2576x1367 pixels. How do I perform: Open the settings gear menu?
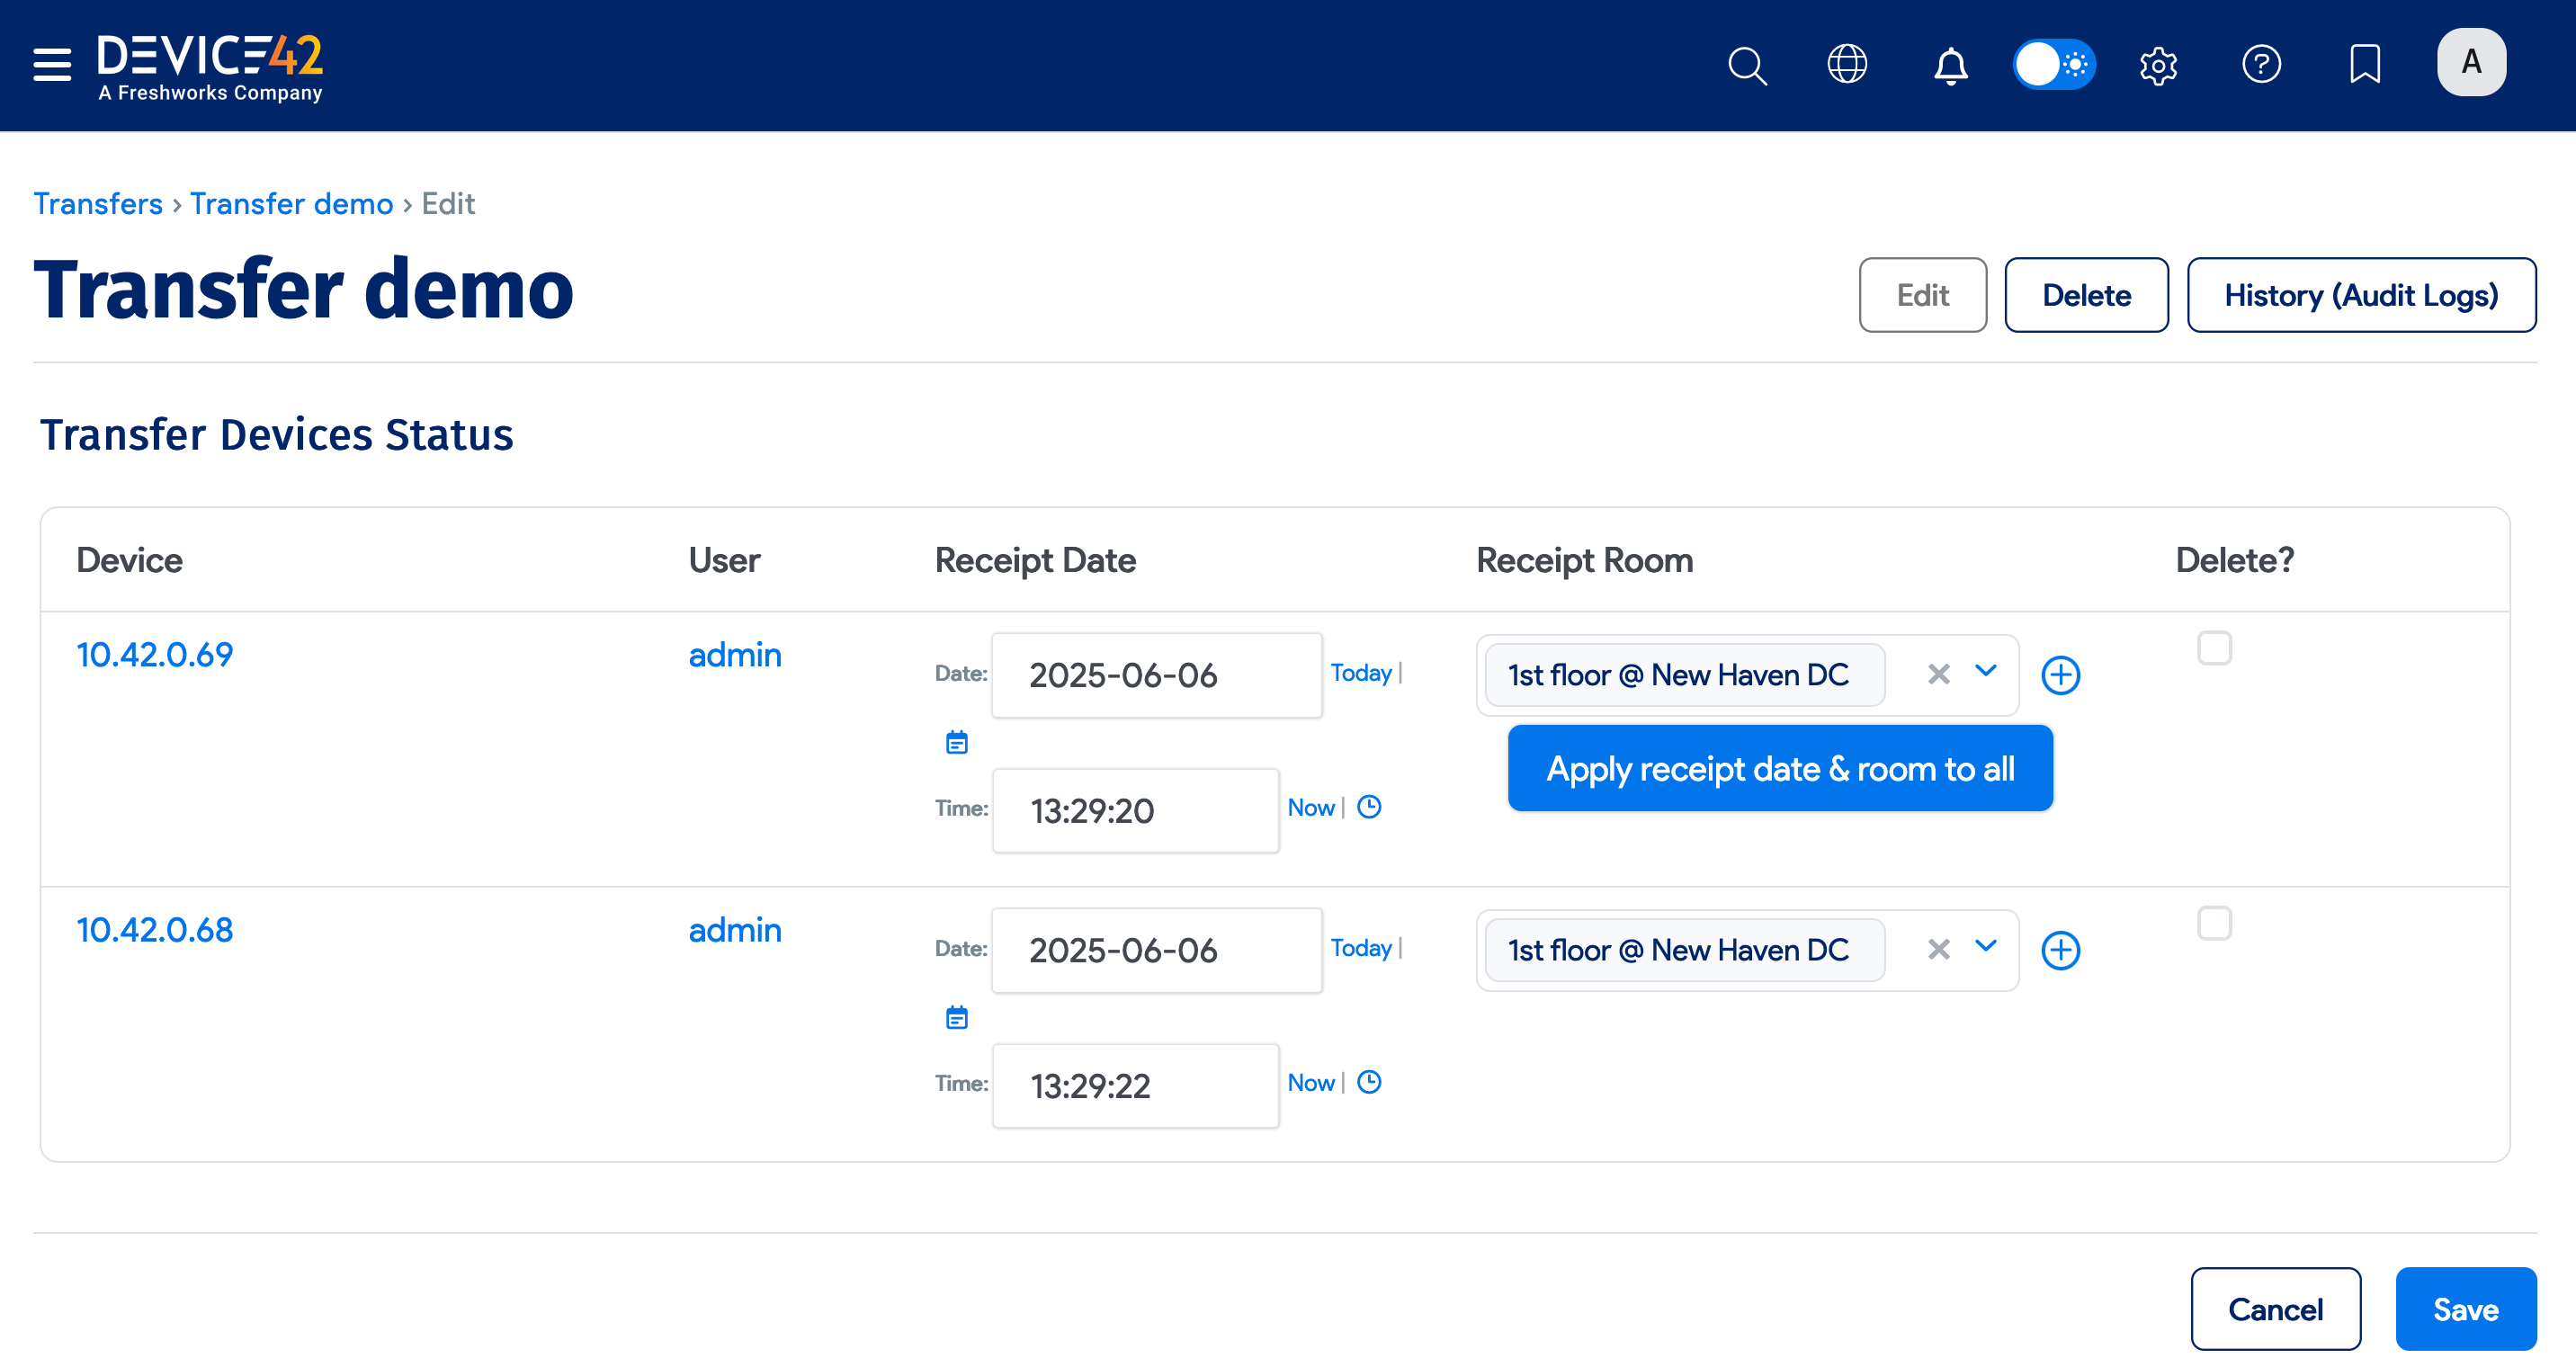pyautogui.click(x=2157, y=65)
